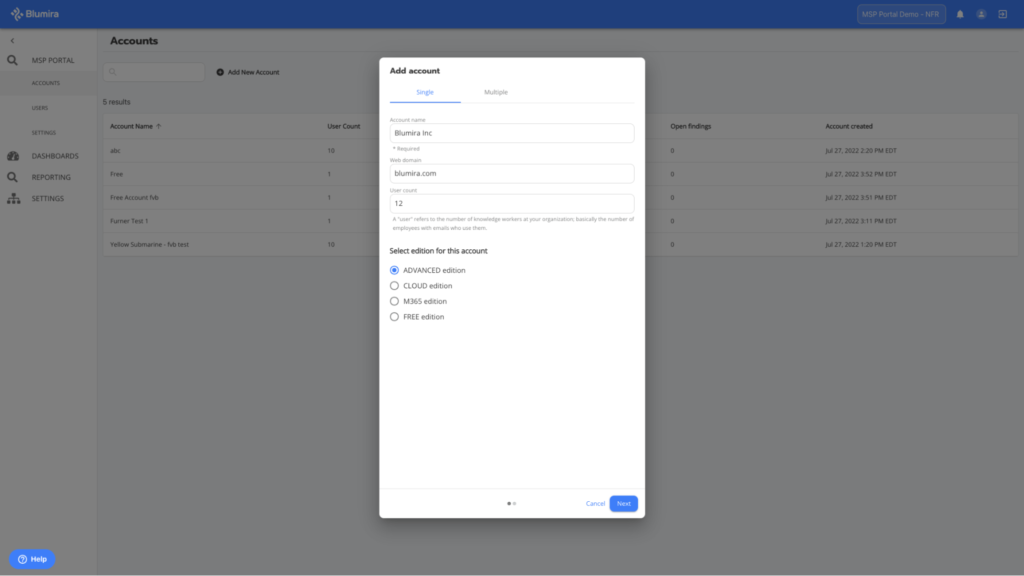The width and height of the screenshot is (1024, 576).
Task: Click the notifications bell icon
Action: [958, 13]
